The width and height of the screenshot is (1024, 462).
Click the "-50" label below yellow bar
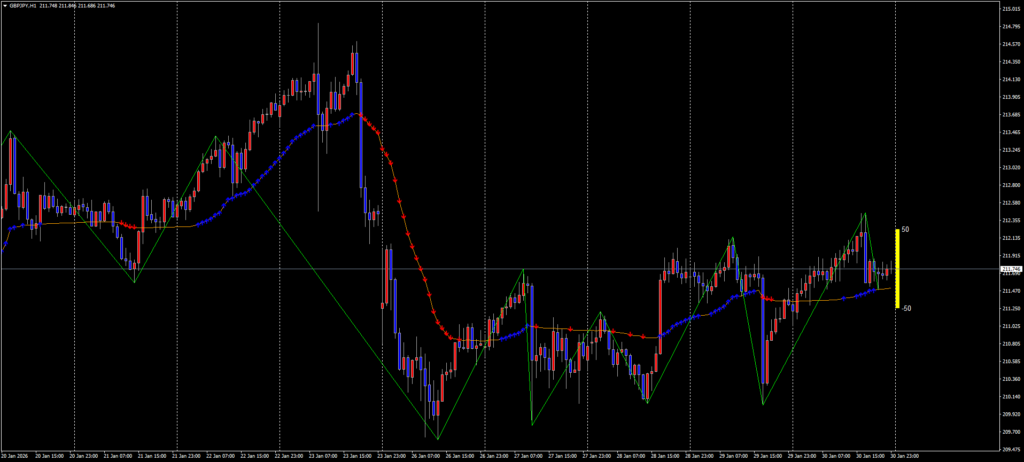[x=906, y=309]
